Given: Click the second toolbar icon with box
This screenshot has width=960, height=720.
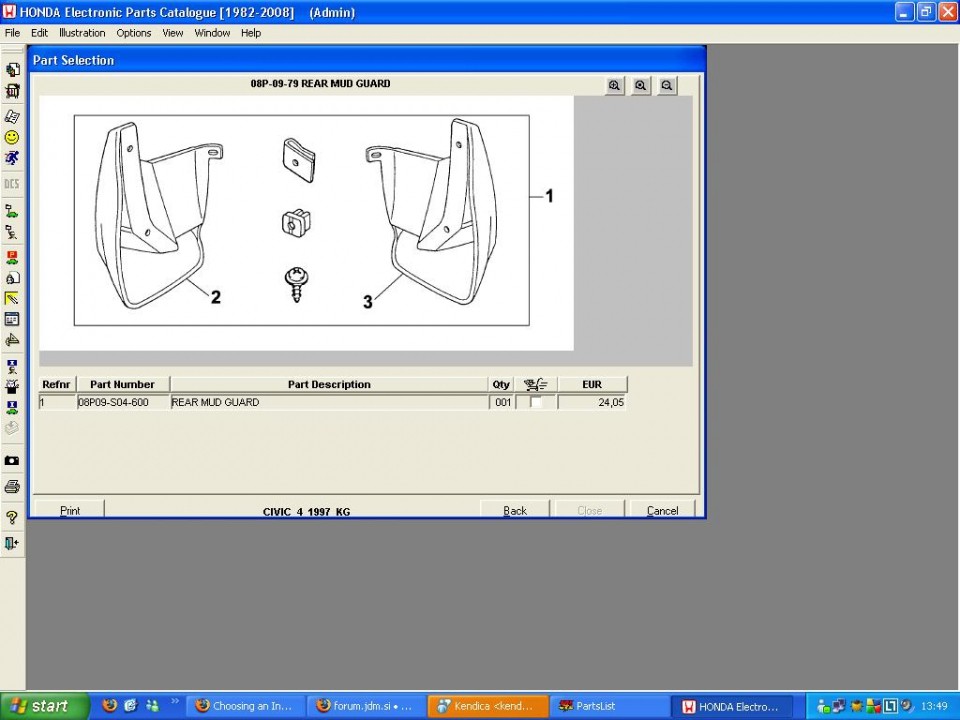Looking at the screenshot, I should tap(12, 91).
